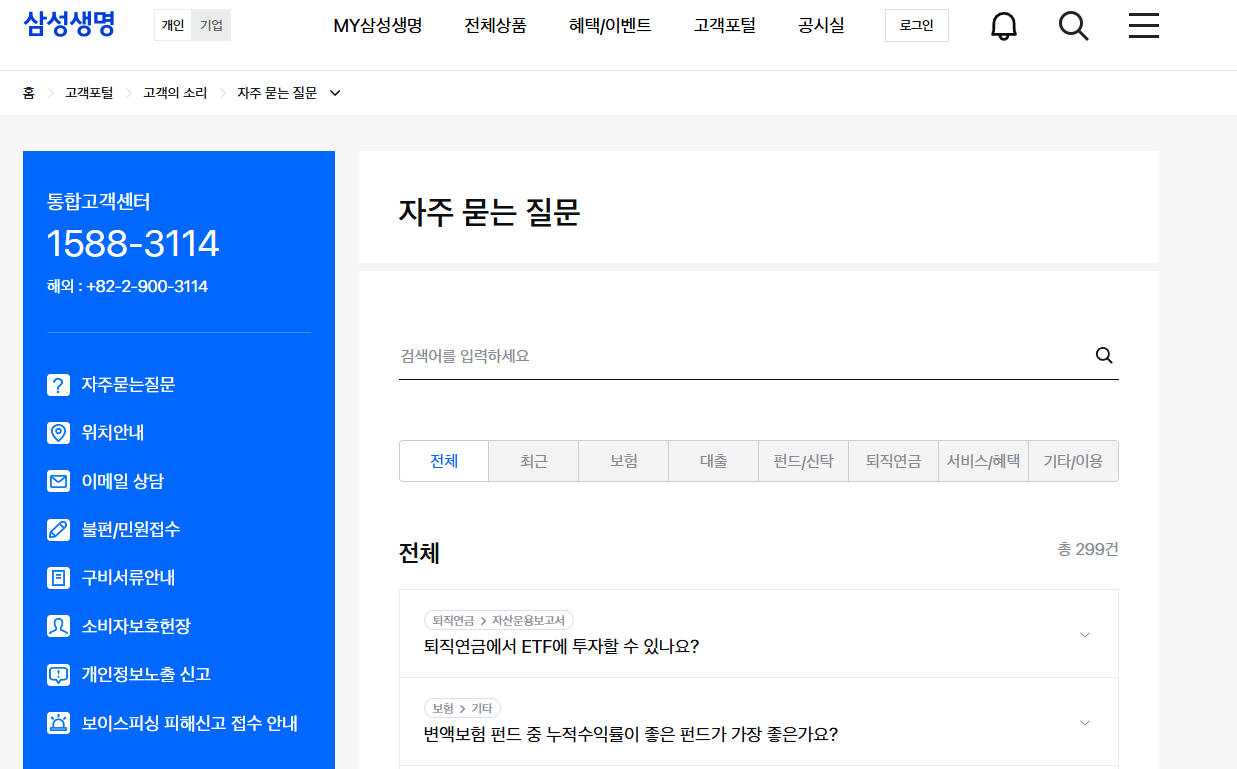Image resolution: width=1237 pixels, height=769 pixels.
Task: Click the overseas number +82-2-900-3114
Action: click(x=147, y=287)
